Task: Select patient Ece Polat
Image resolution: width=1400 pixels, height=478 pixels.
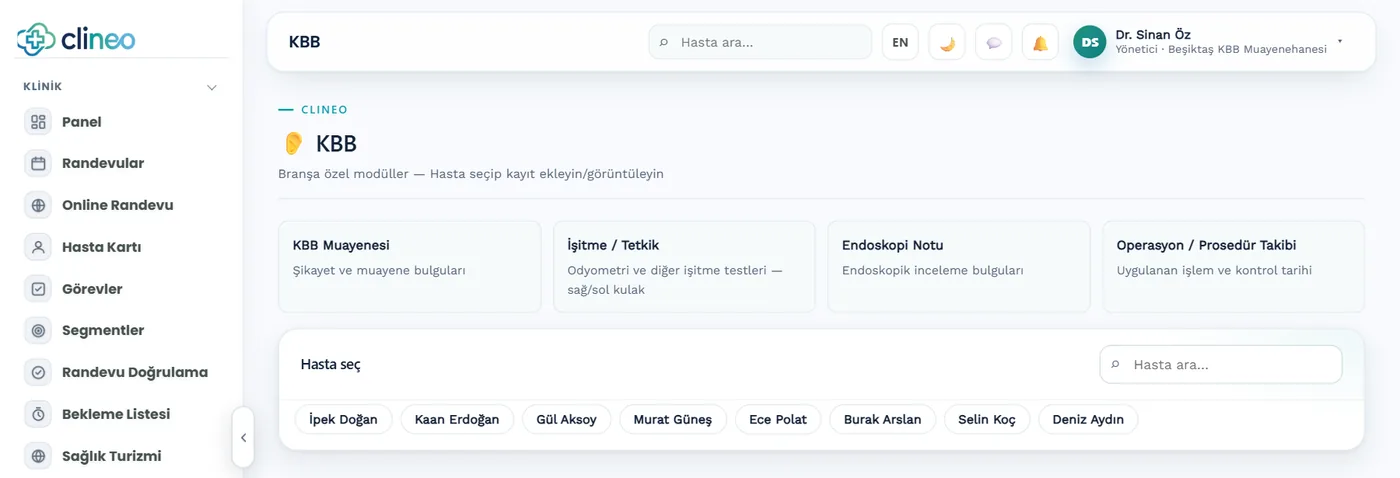Action: click(778, 419)
